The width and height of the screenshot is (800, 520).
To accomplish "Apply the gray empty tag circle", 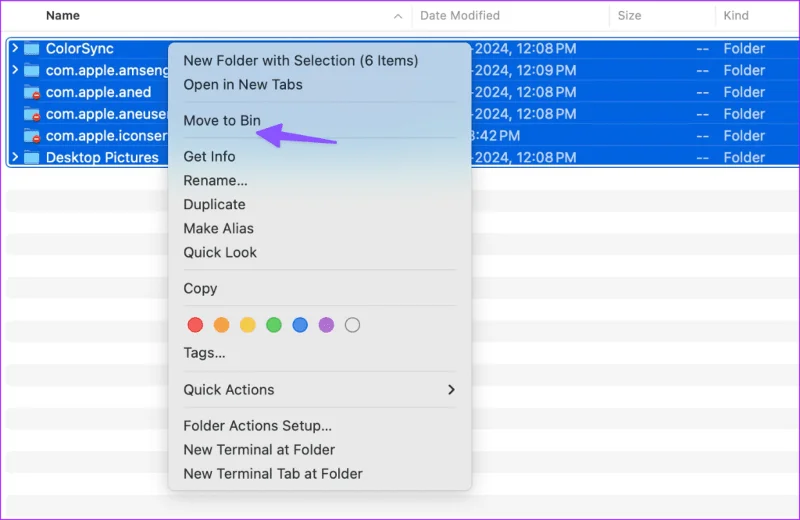I will click(353, 325).
